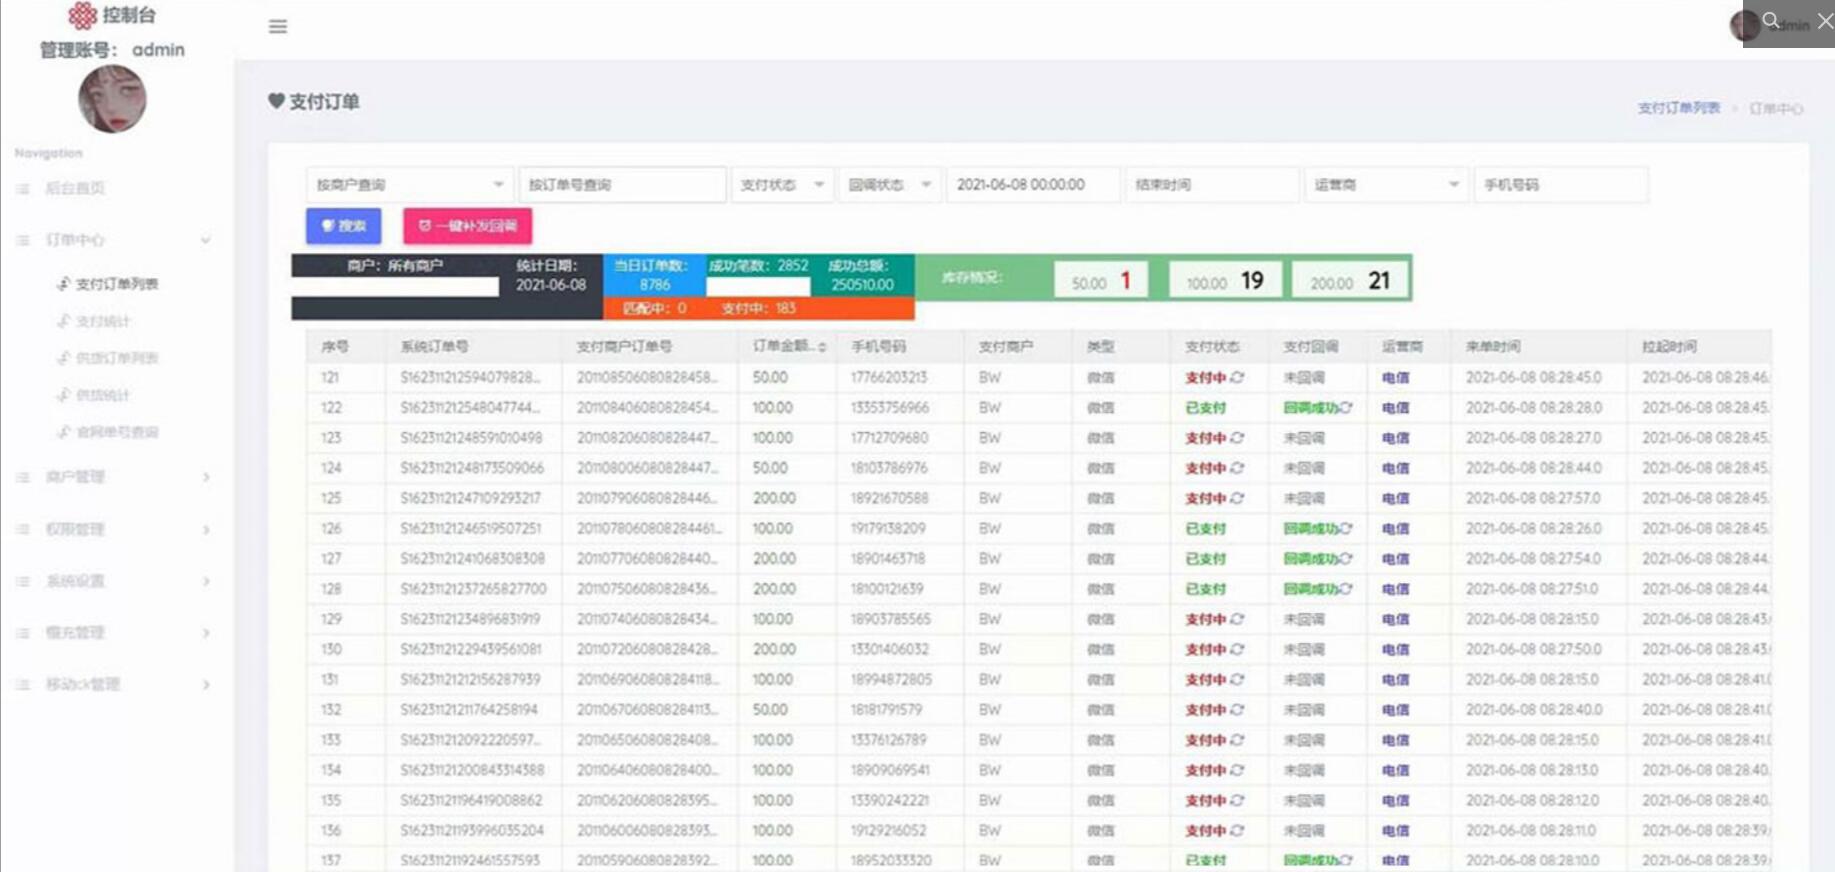Open the search magnifier in the top-right corner
Screen dimensions: 1835x872
1771,20
